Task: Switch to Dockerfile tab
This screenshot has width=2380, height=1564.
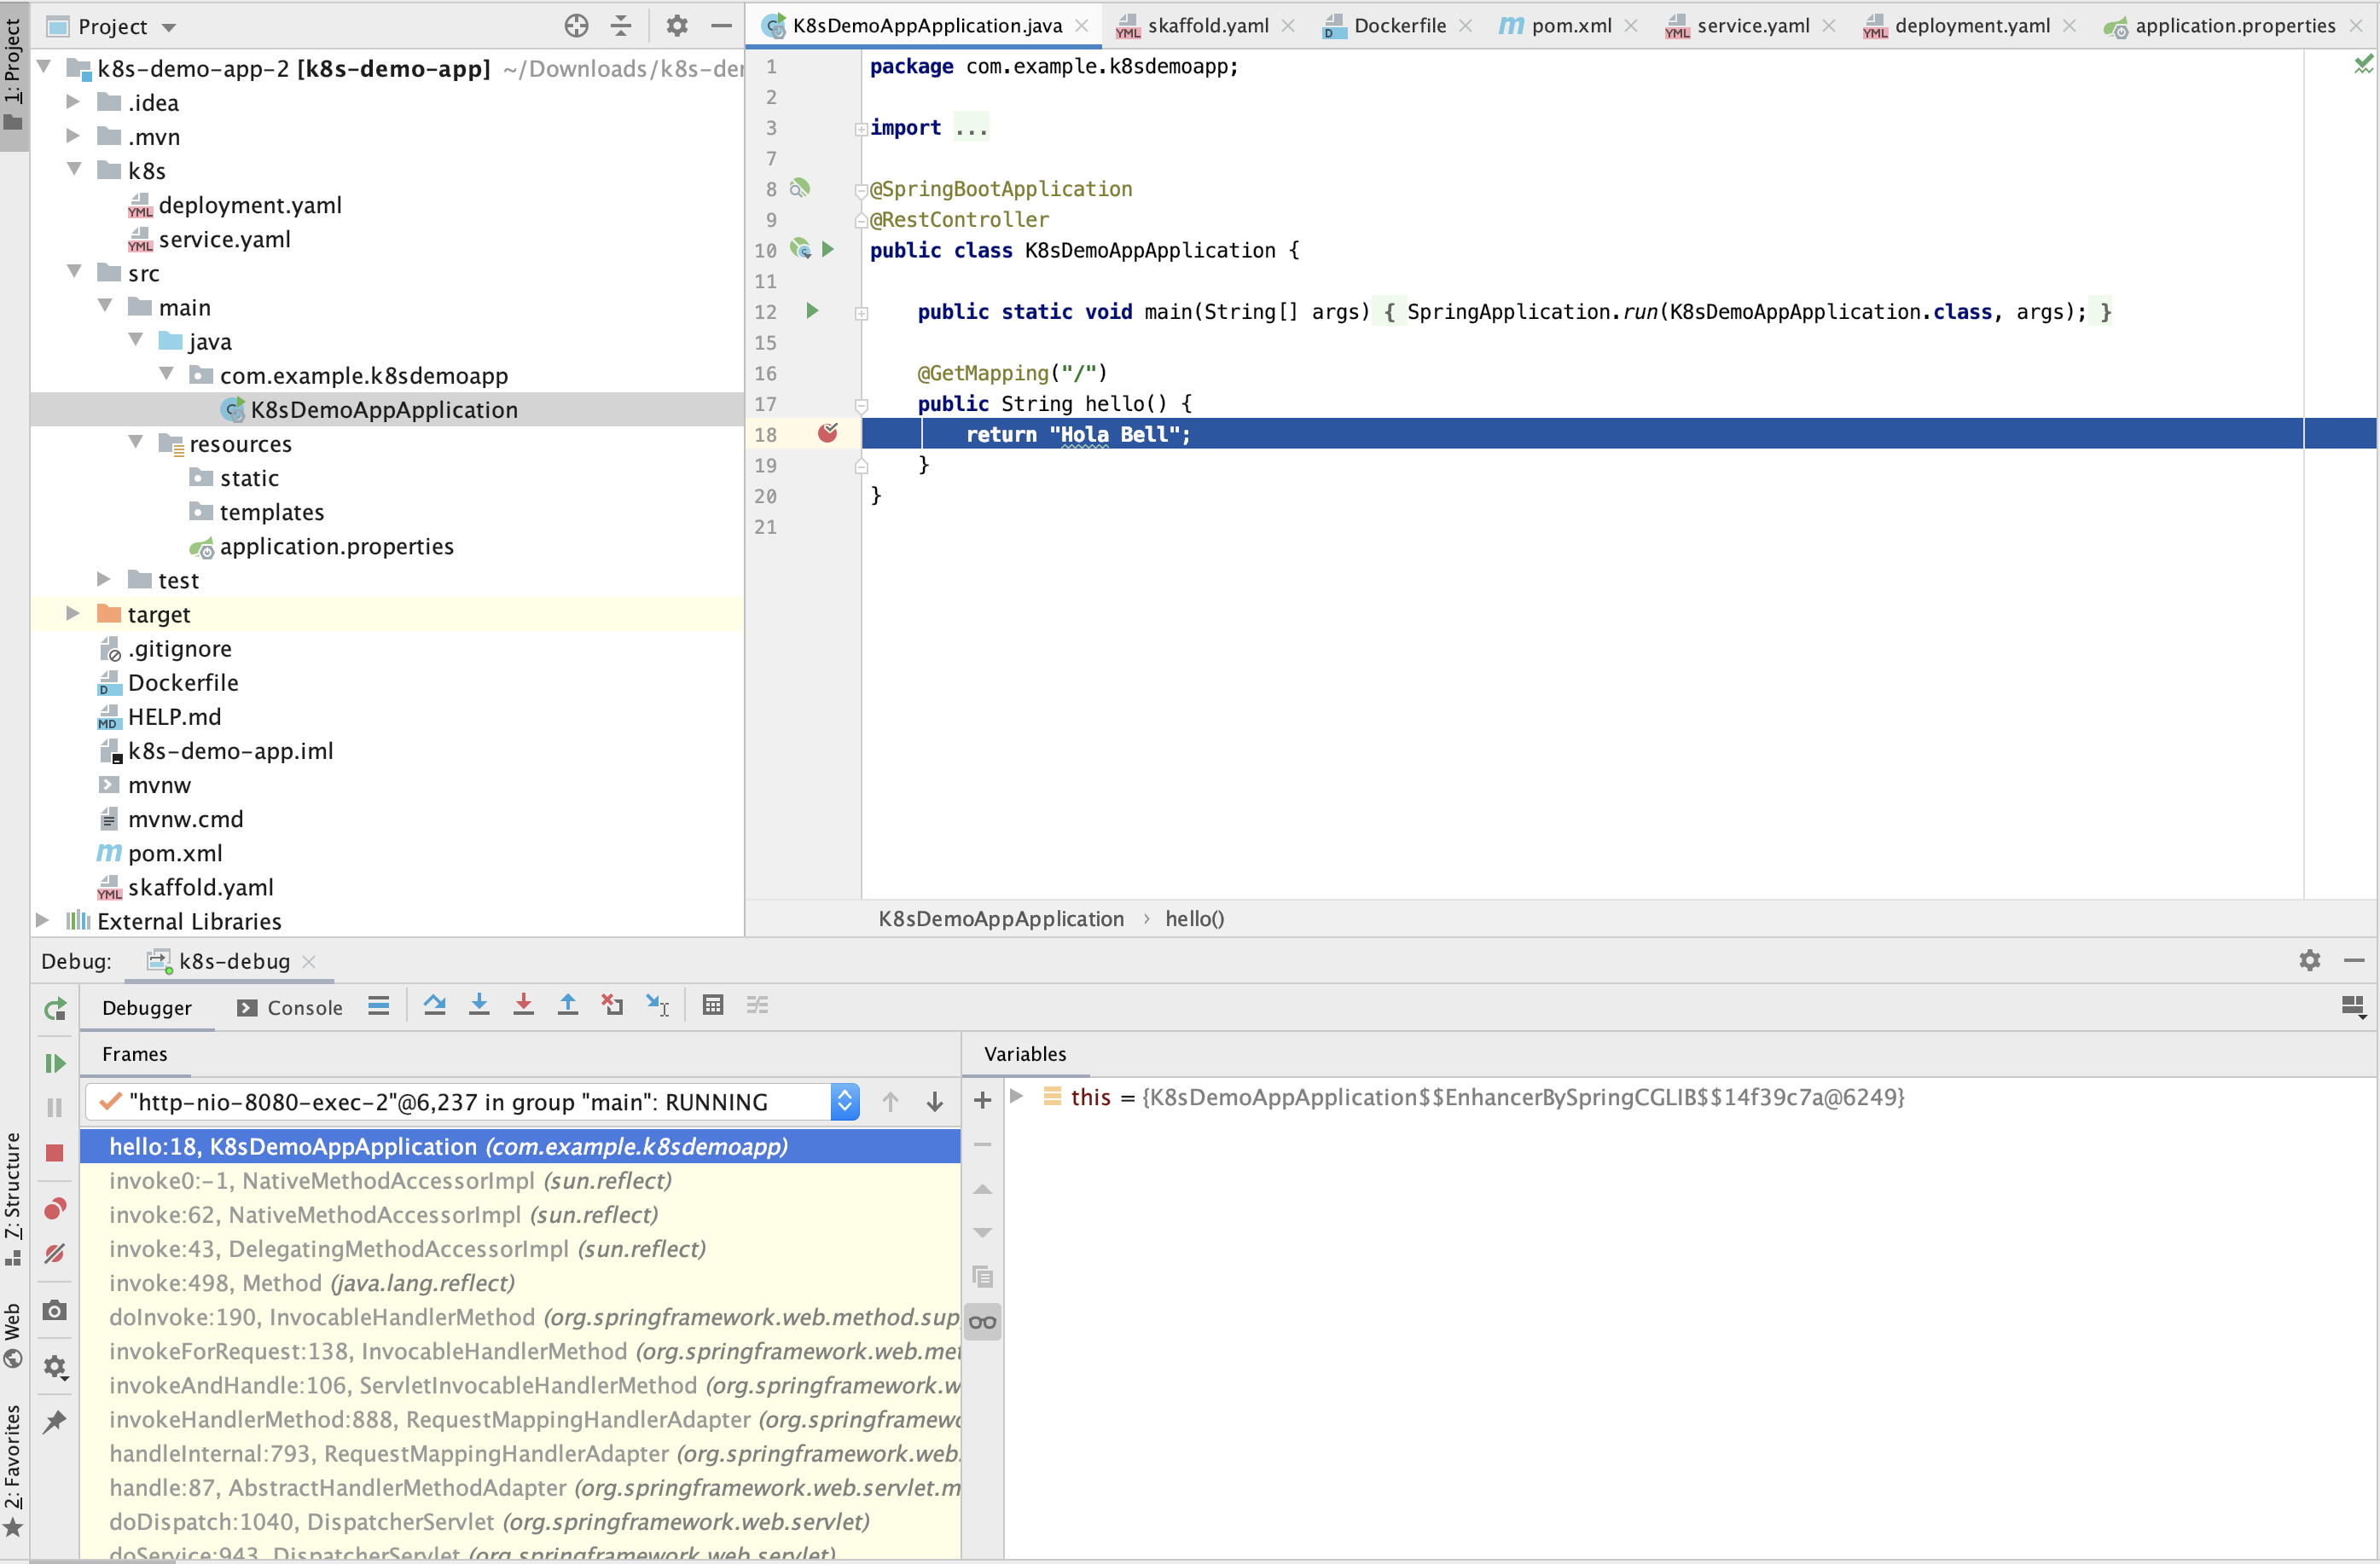Action: pyautogui.click(x=1399, y=26)
